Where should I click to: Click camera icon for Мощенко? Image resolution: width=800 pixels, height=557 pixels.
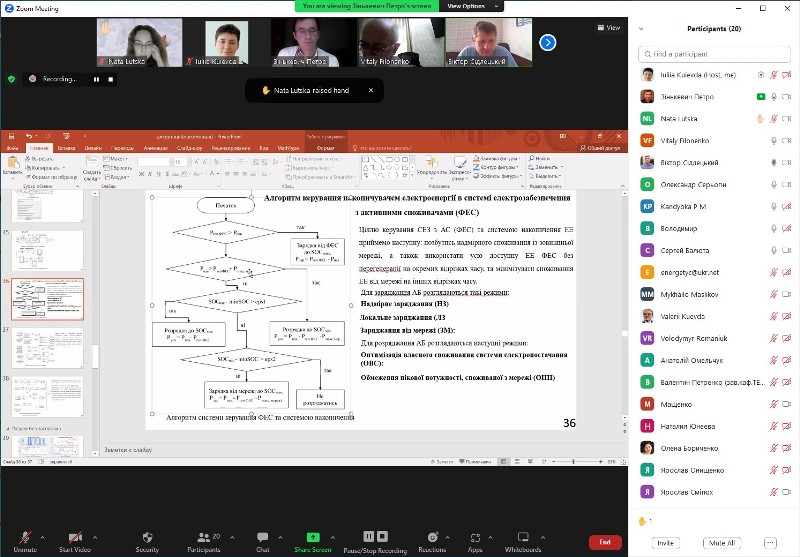point(786,404)
